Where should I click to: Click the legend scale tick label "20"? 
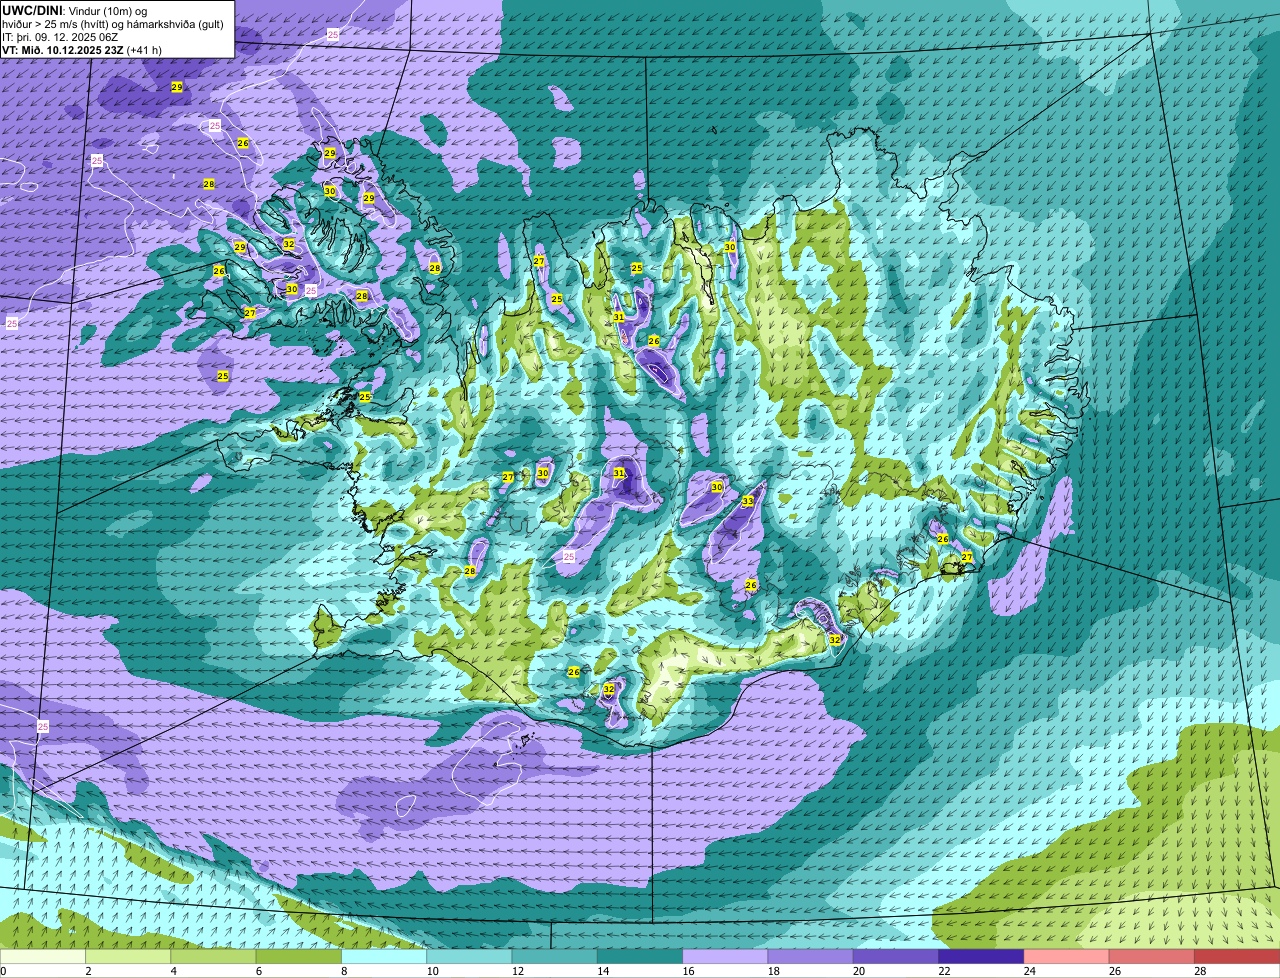pos(858,970)
